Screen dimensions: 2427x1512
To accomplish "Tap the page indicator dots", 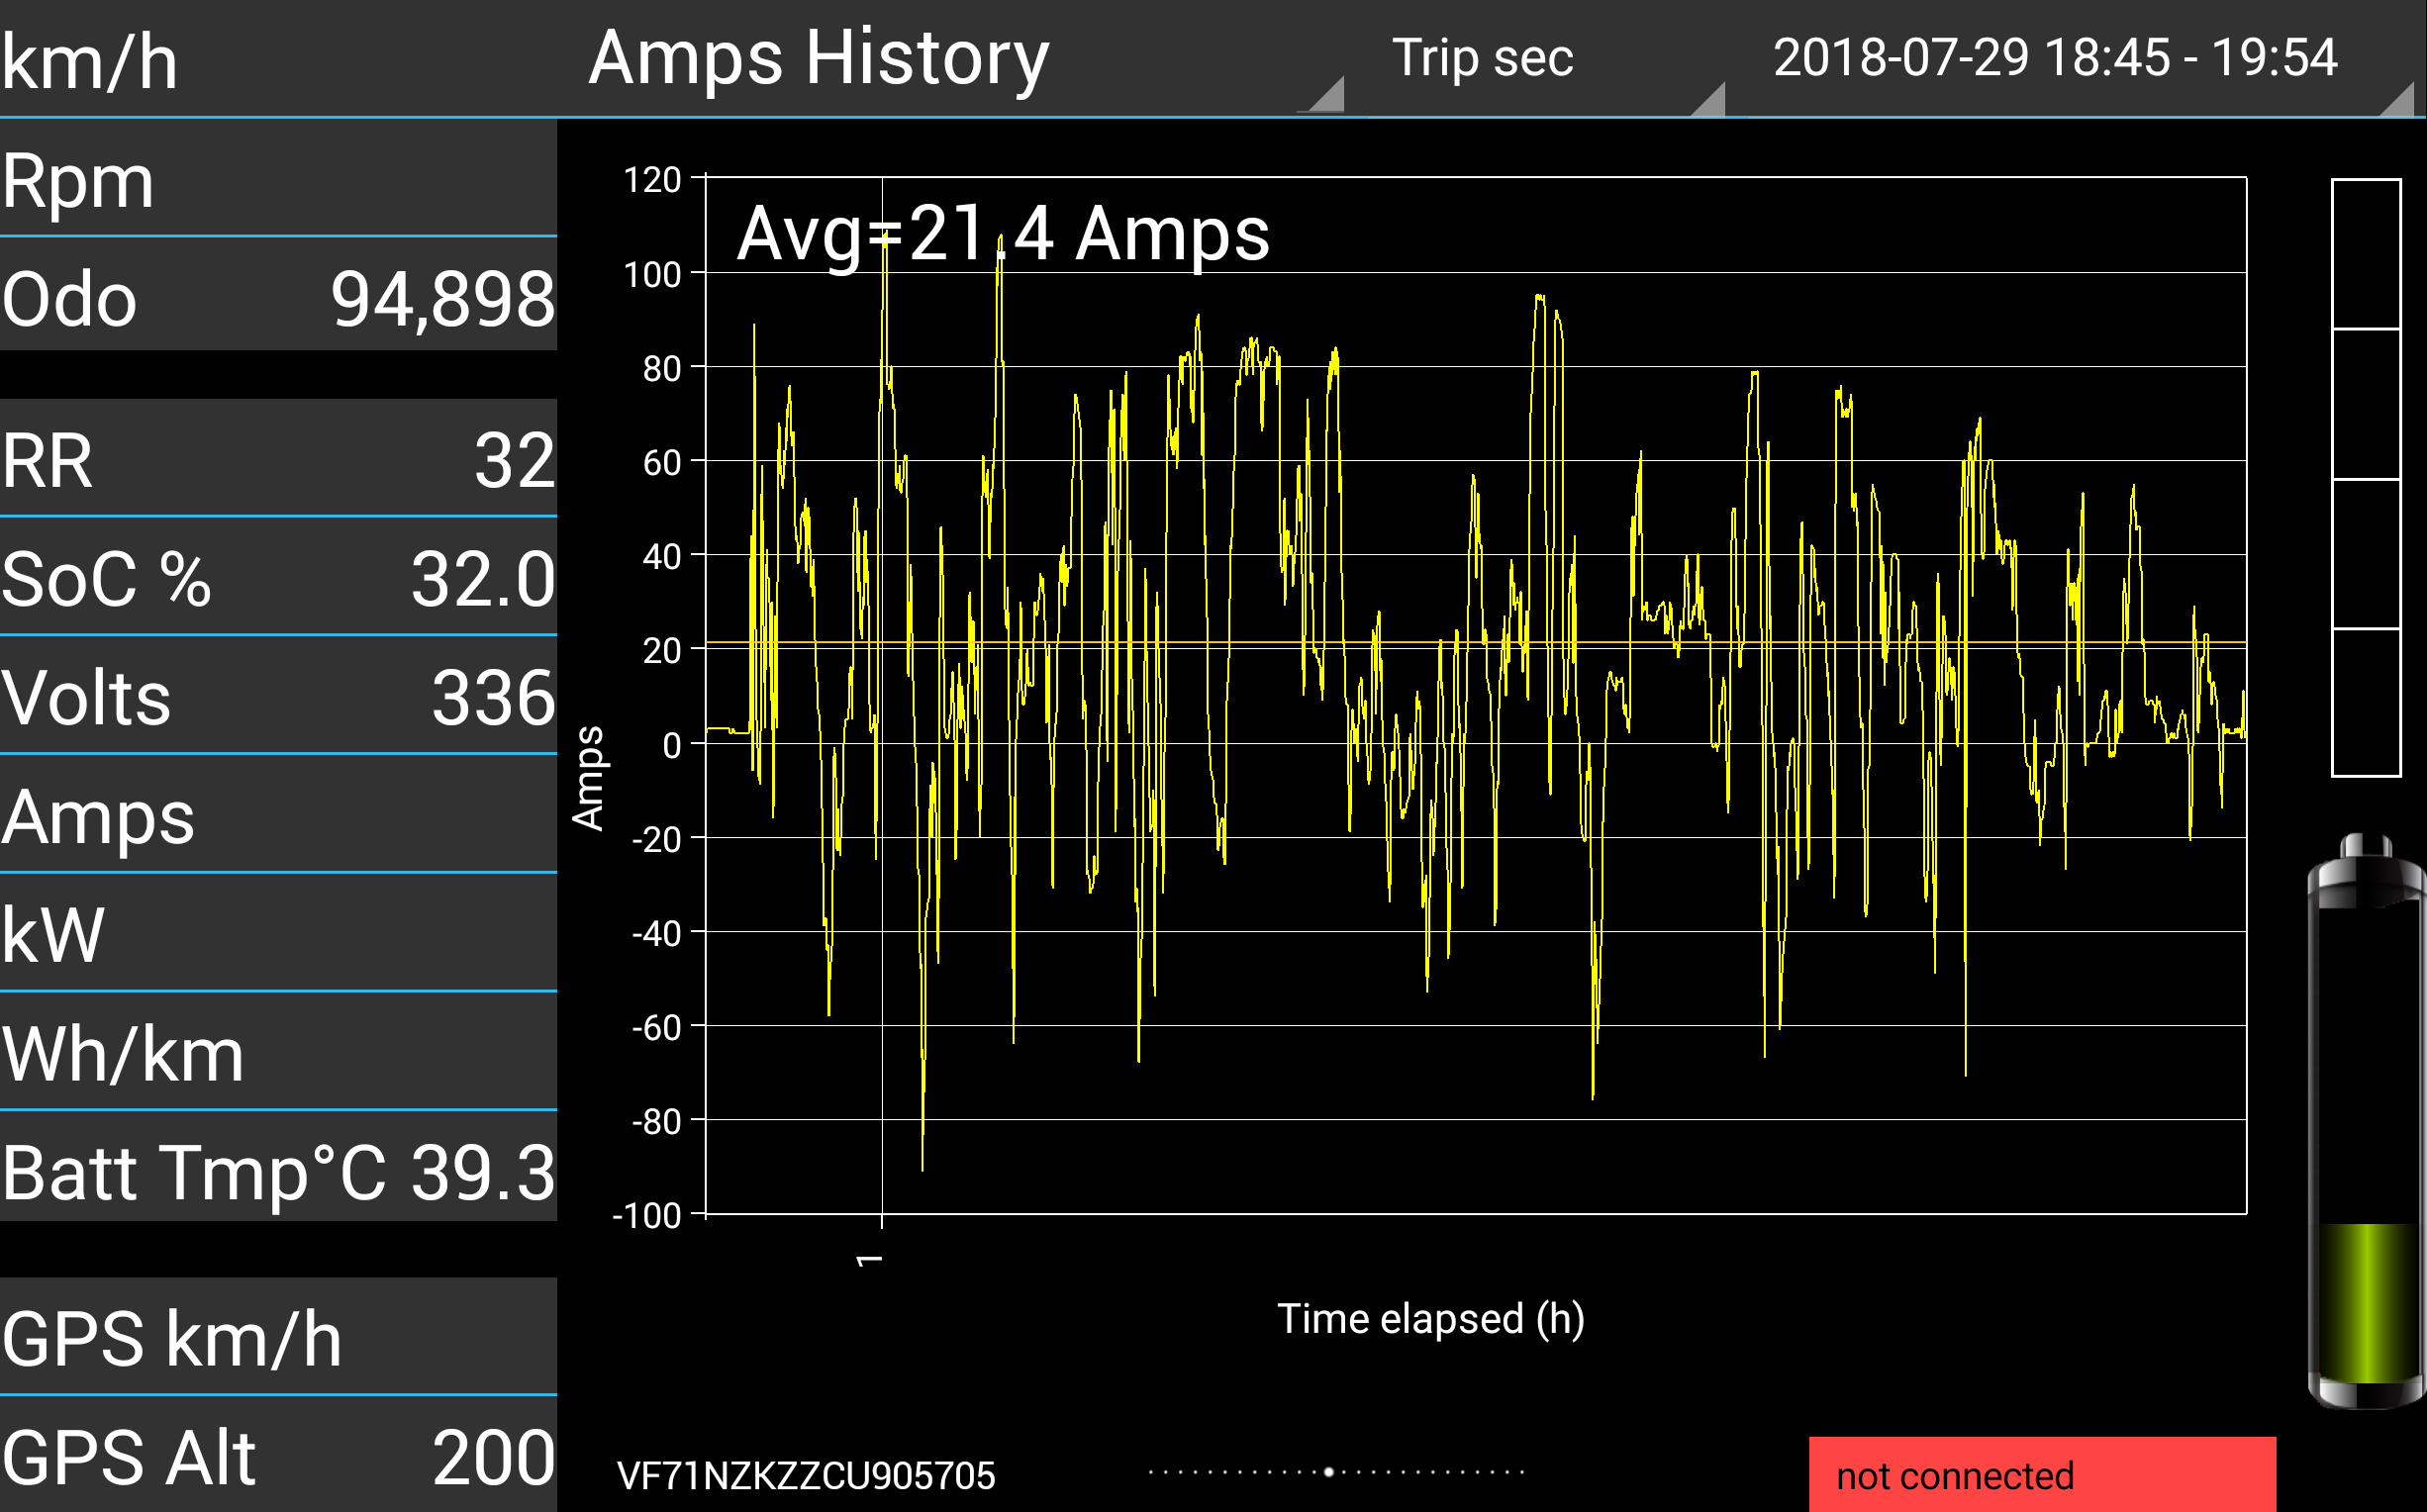I will (x=1335, y=1471).
